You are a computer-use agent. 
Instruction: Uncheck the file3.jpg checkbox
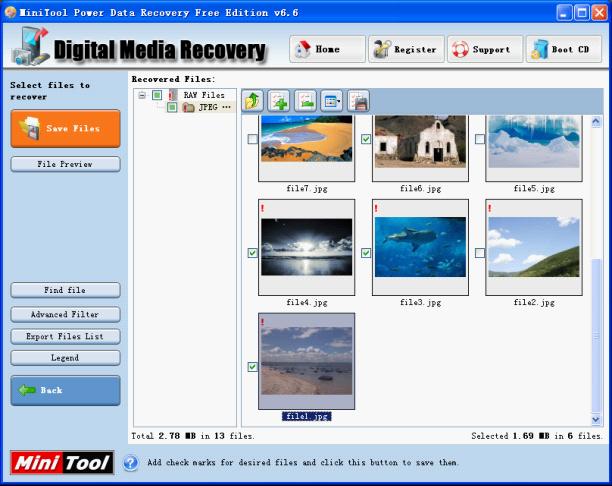[x=366, y=253]
